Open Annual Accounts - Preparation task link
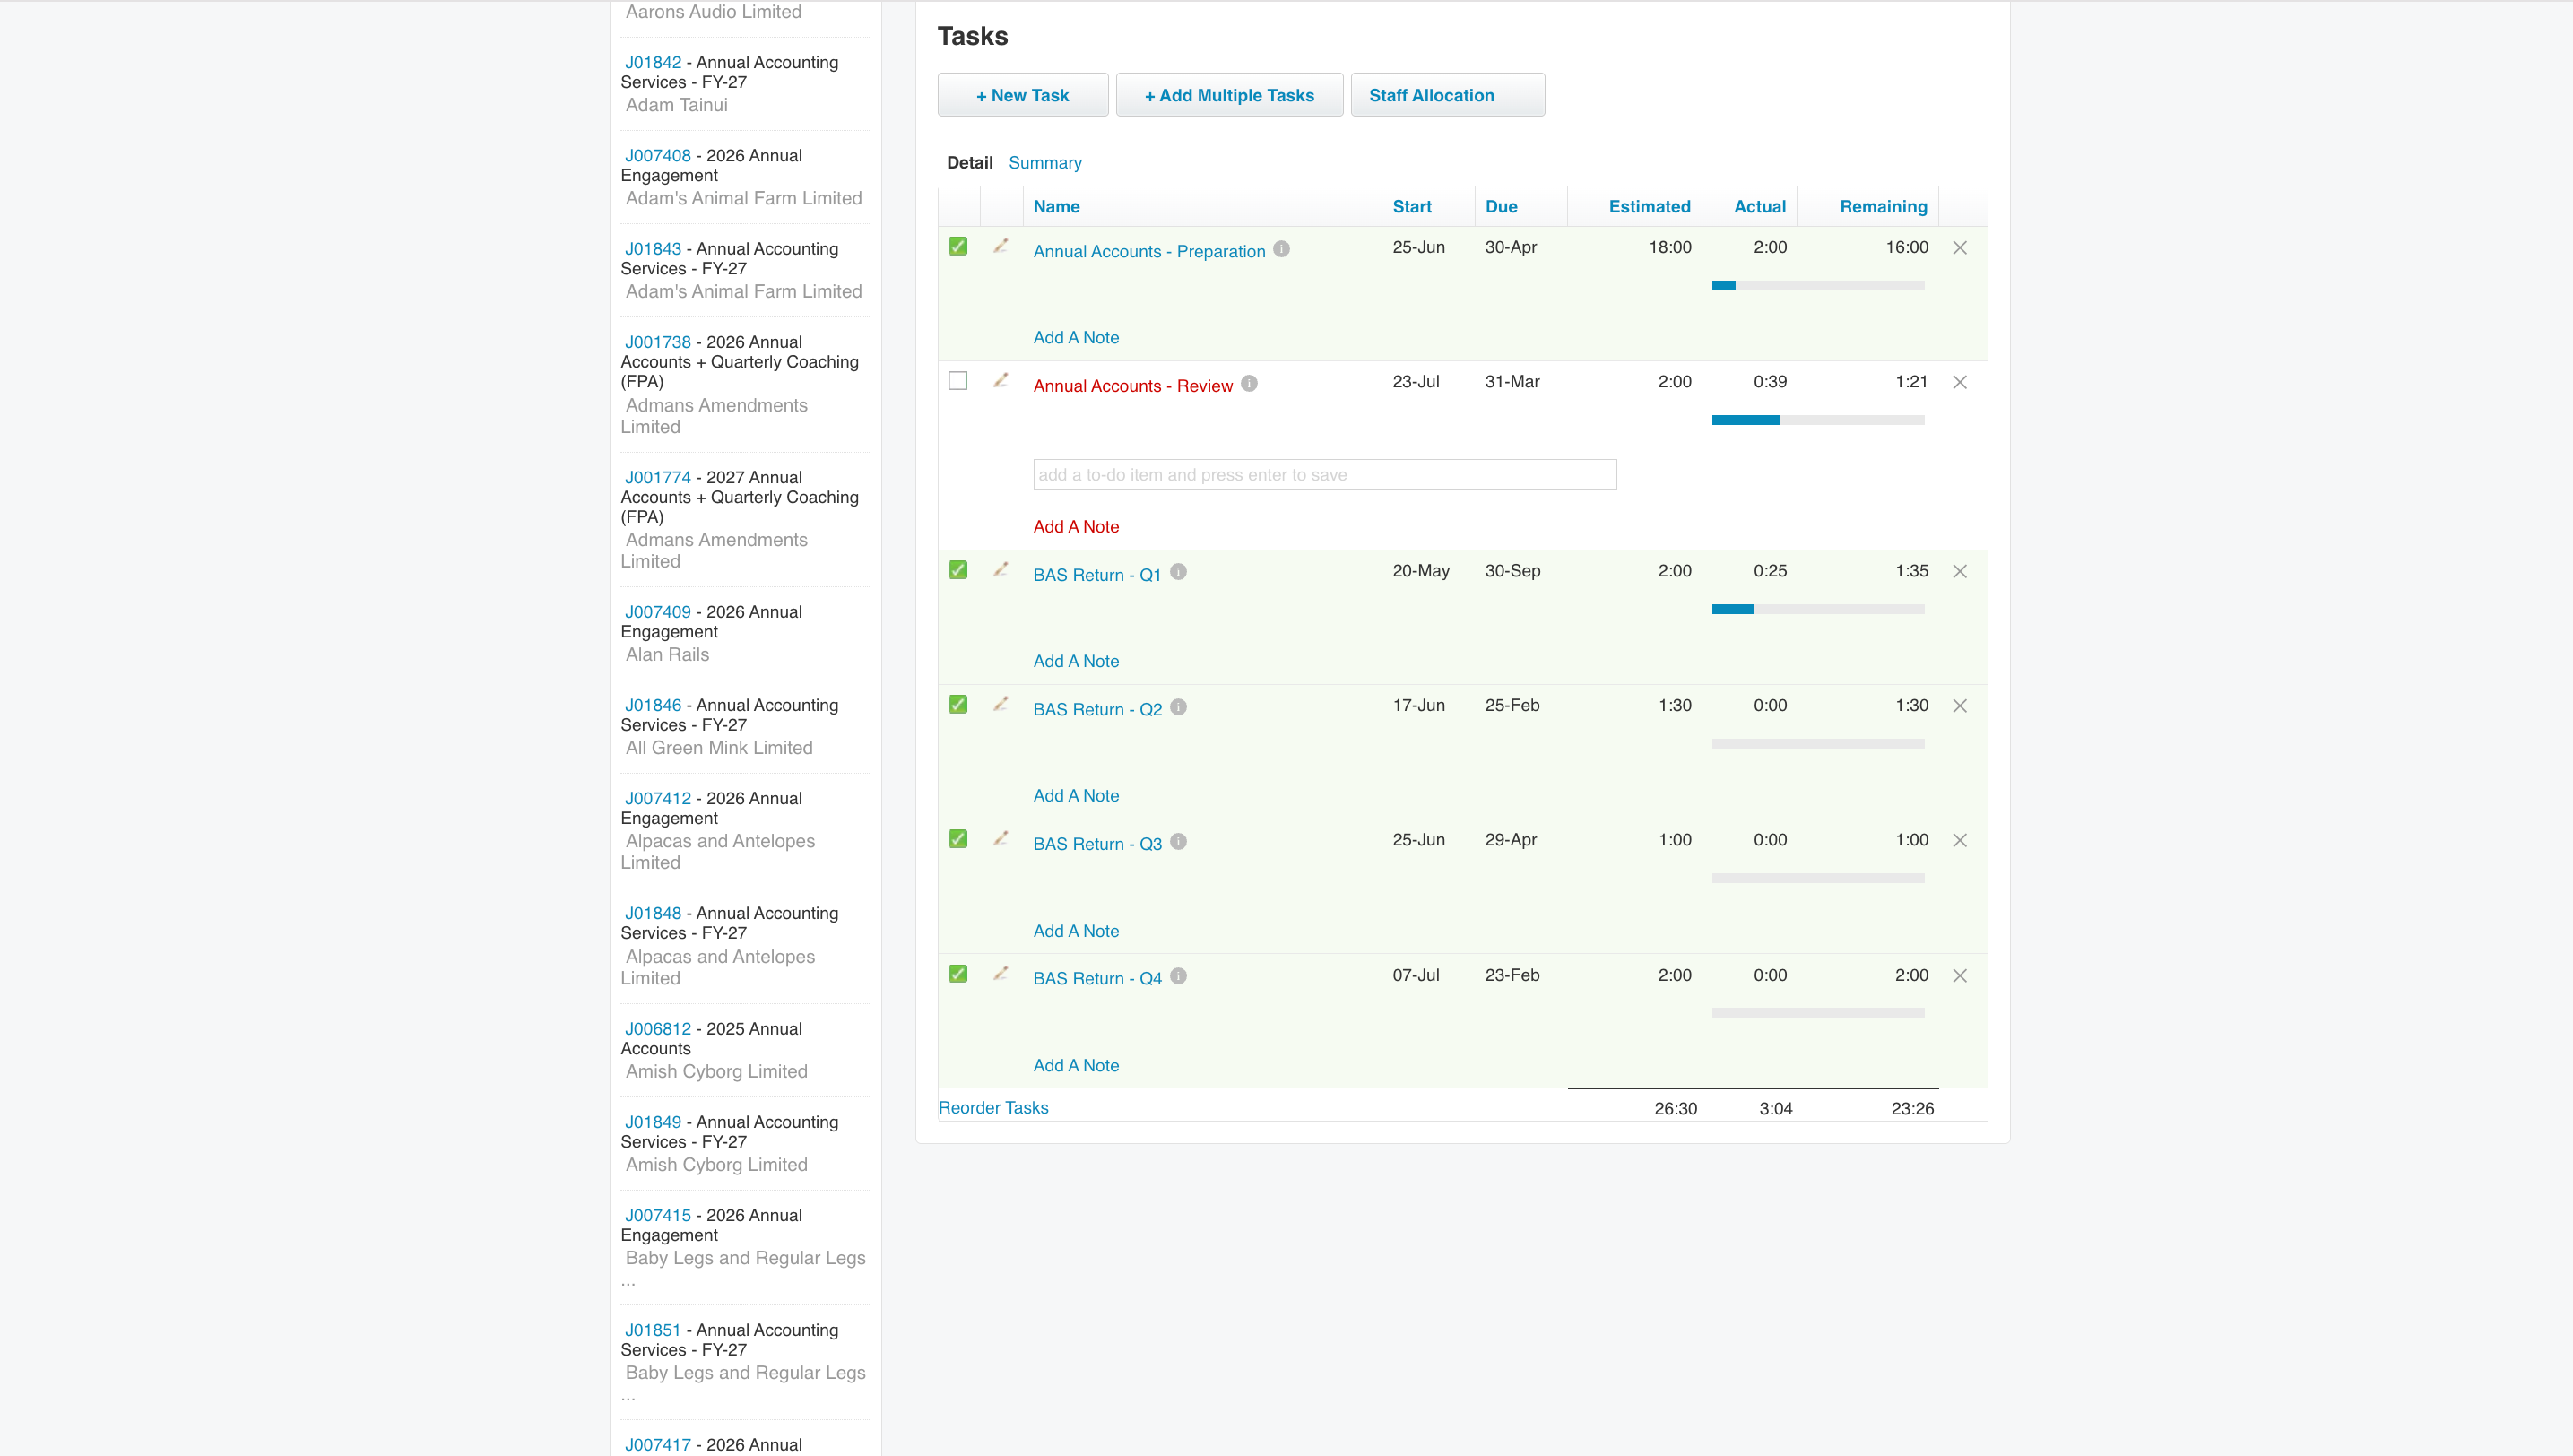Screen dimensions: 2573x1456 point(1149,251)
